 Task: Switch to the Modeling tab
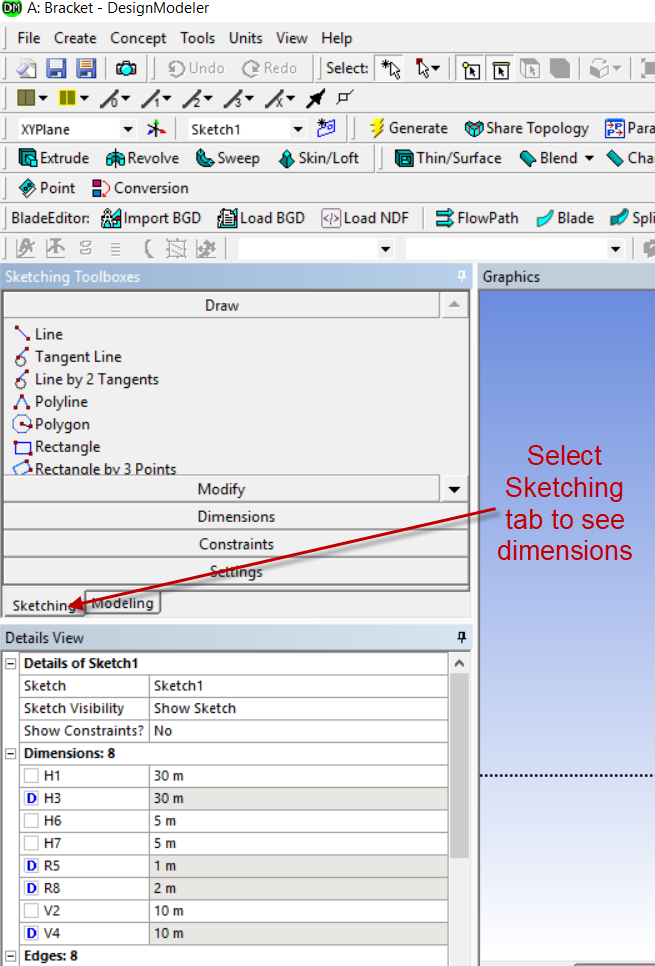click(123, 603)
